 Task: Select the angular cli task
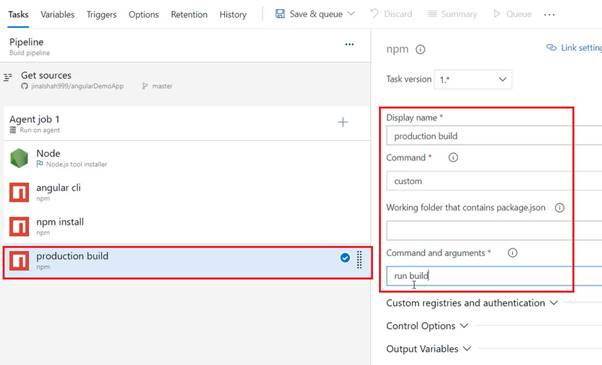187,192
